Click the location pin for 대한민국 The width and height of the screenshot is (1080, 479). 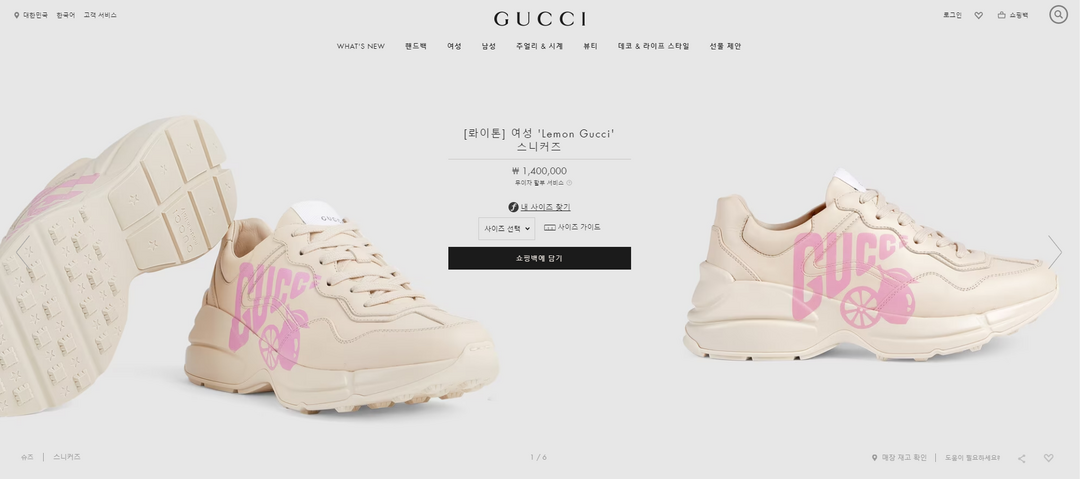[x=17, y=15]
